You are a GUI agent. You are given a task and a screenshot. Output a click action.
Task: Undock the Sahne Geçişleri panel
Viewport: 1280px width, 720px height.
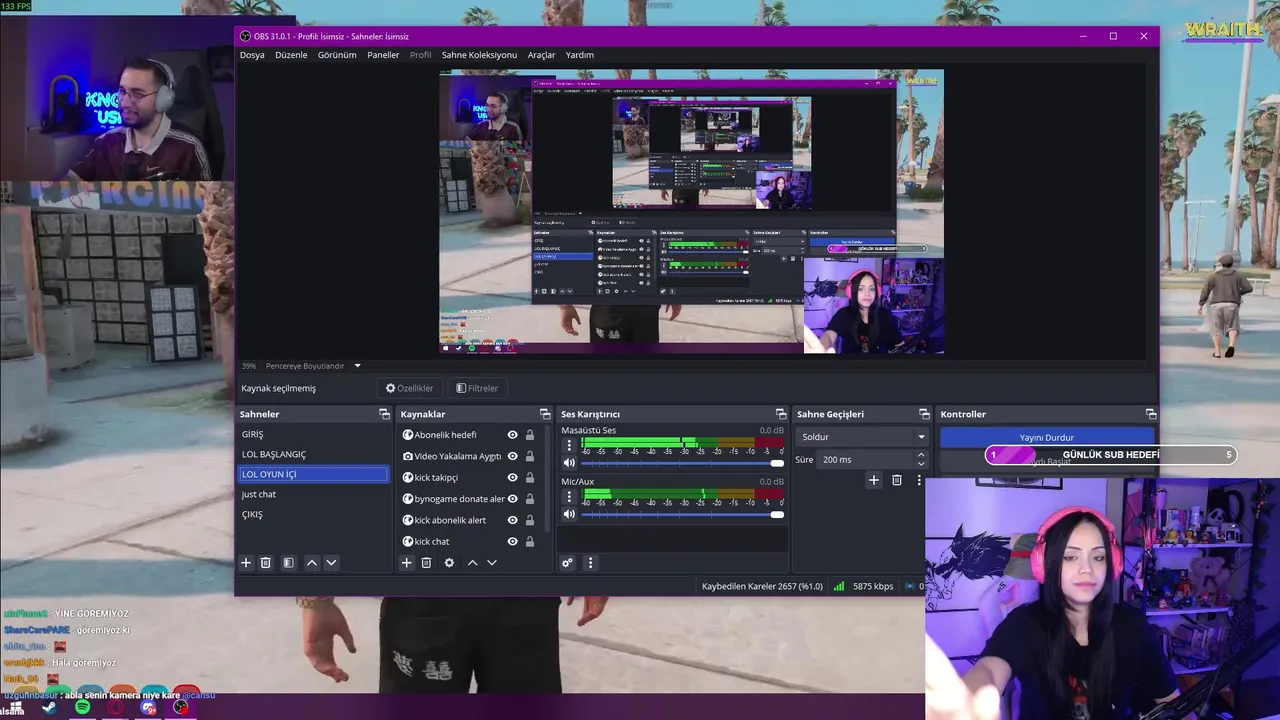pyautogui.click(x=924, y=414)
